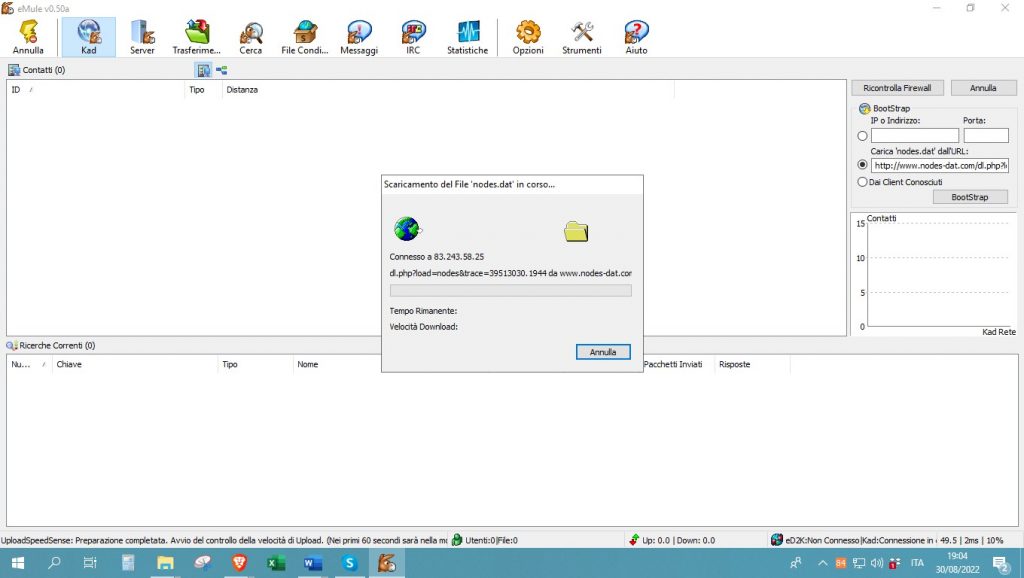Select the Dai Client Conosciuti option

click(x=863, y=182)
